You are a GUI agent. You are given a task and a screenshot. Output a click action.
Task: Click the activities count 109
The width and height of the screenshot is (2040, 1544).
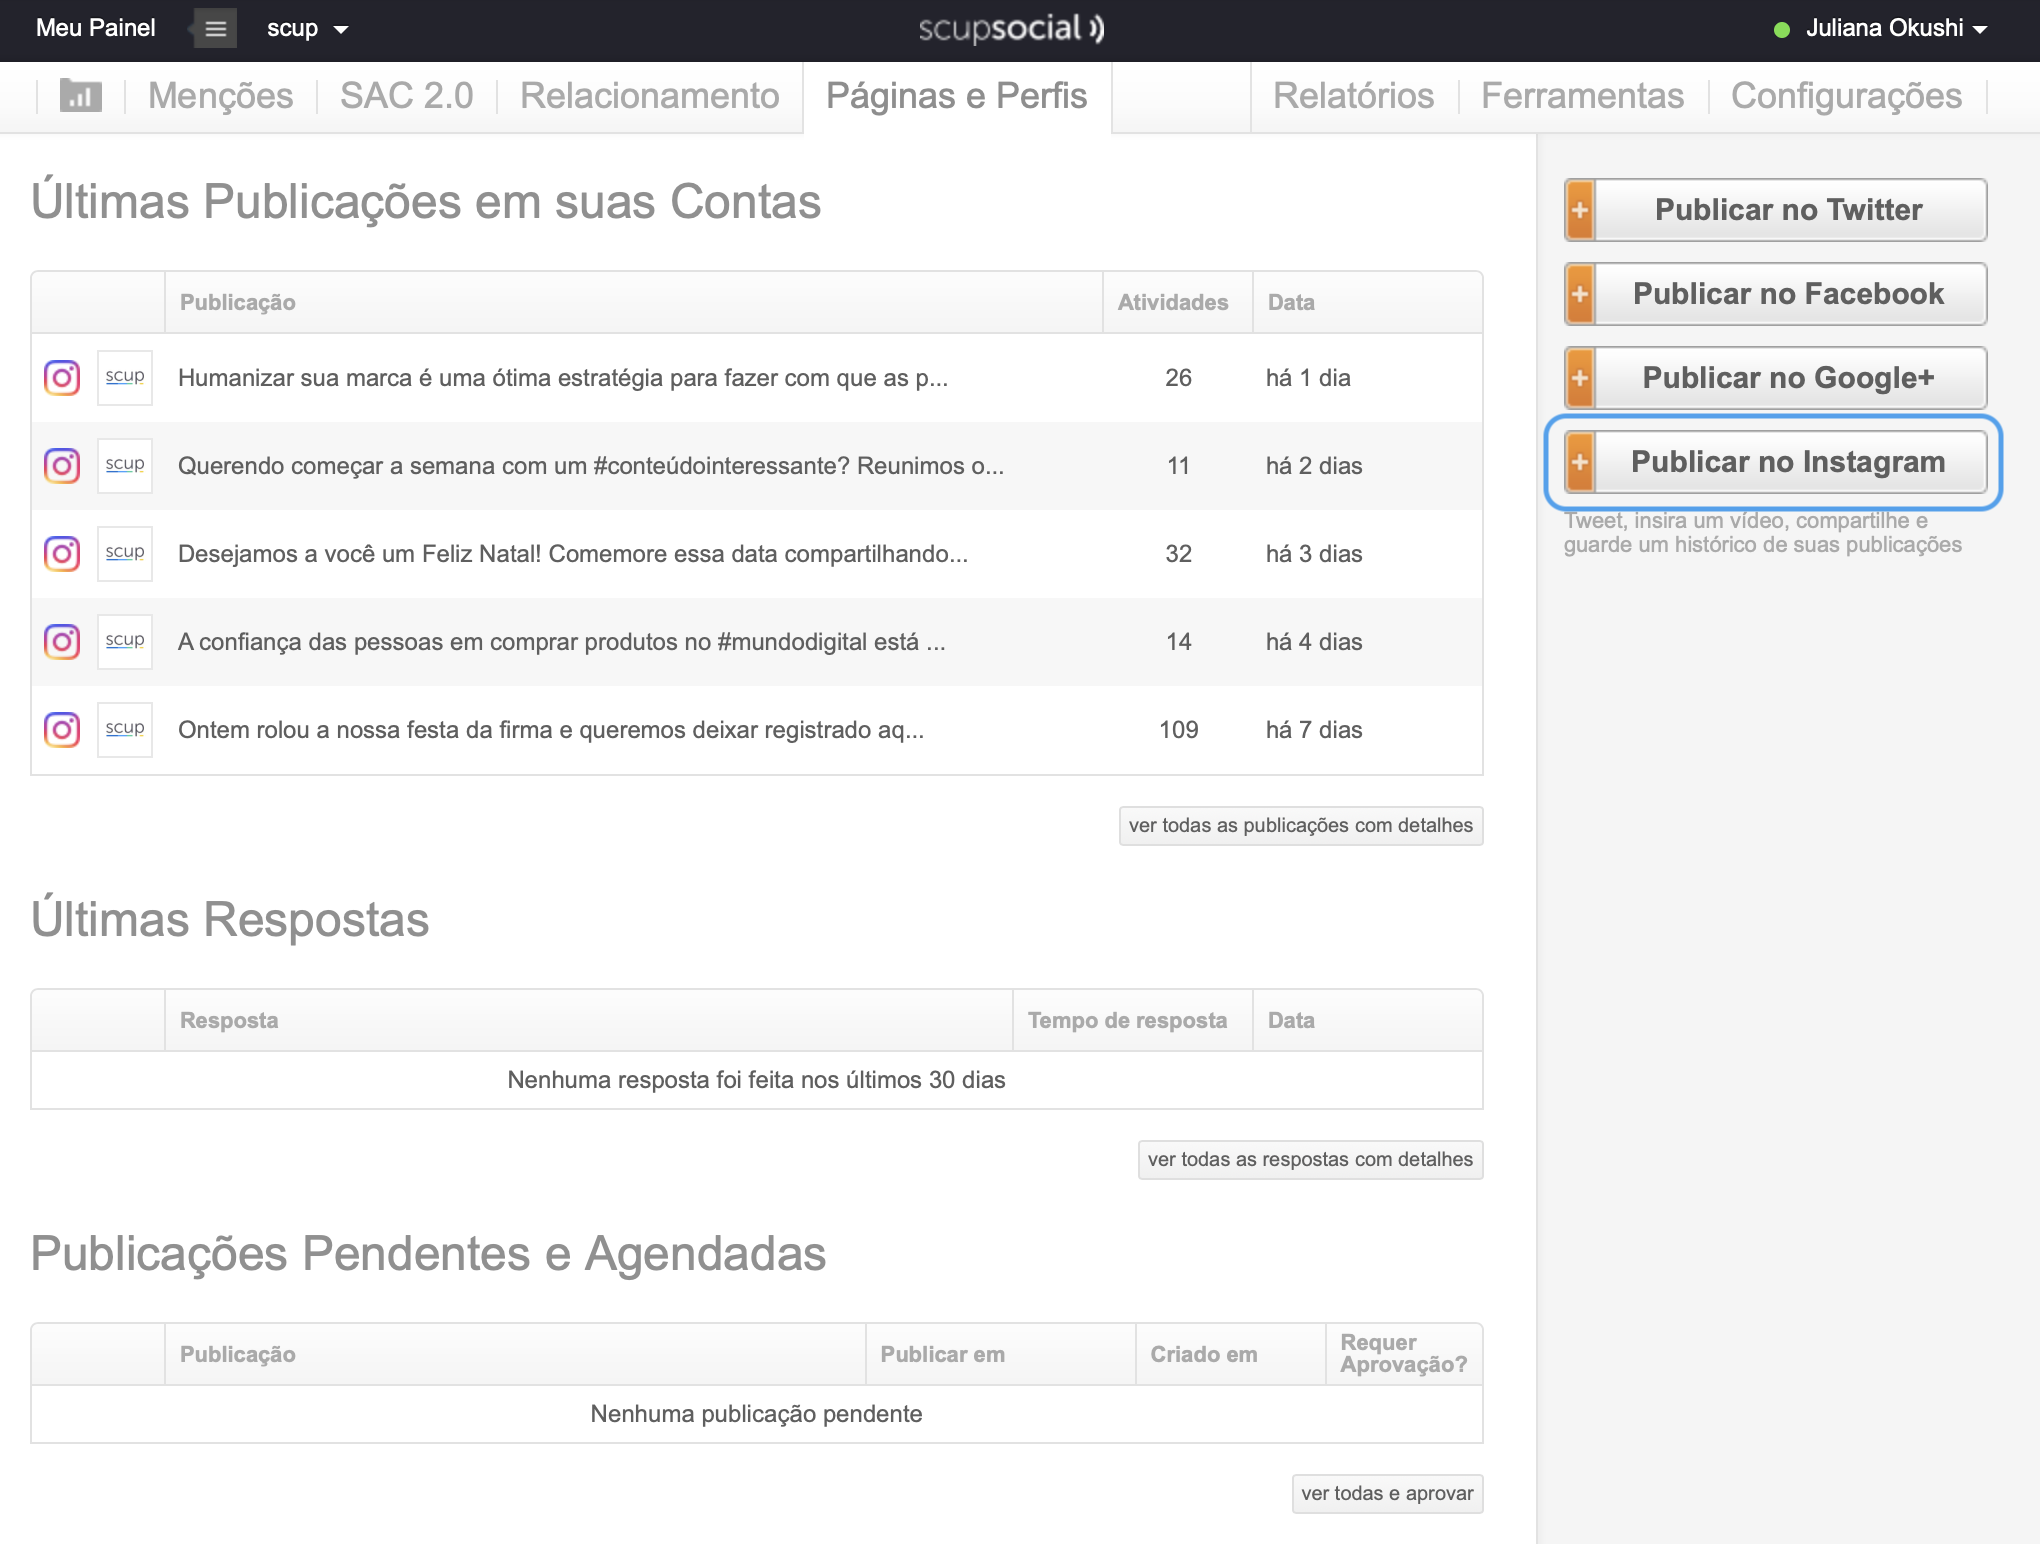click(x=1178, y=730)
